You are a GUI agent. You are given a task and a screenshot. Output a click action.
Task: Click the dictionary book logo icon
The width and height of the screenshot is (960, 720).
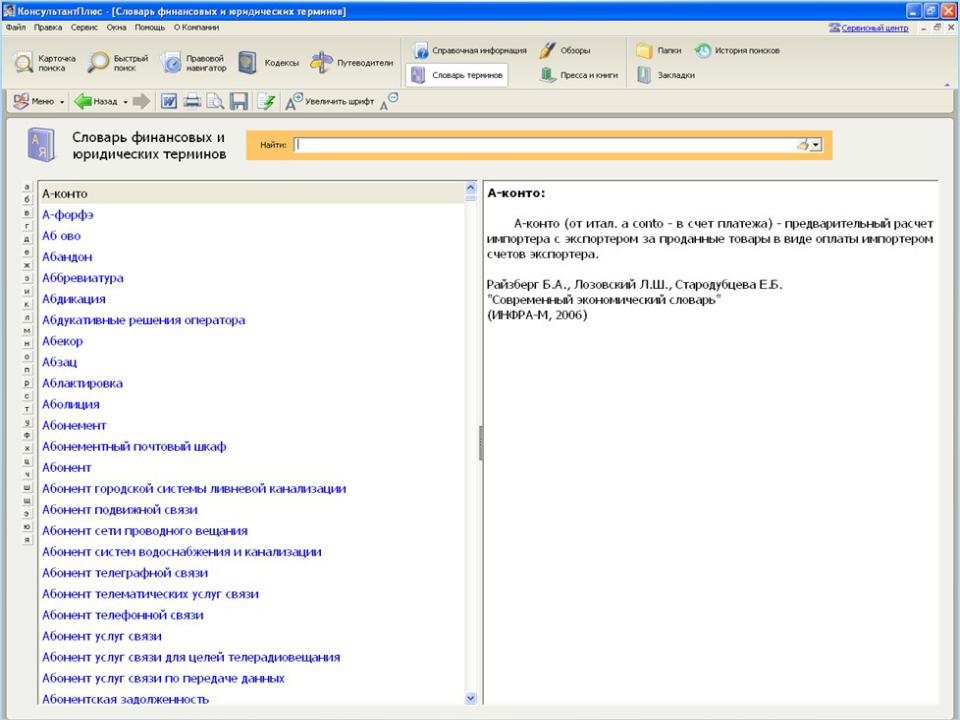coord(42,145)
